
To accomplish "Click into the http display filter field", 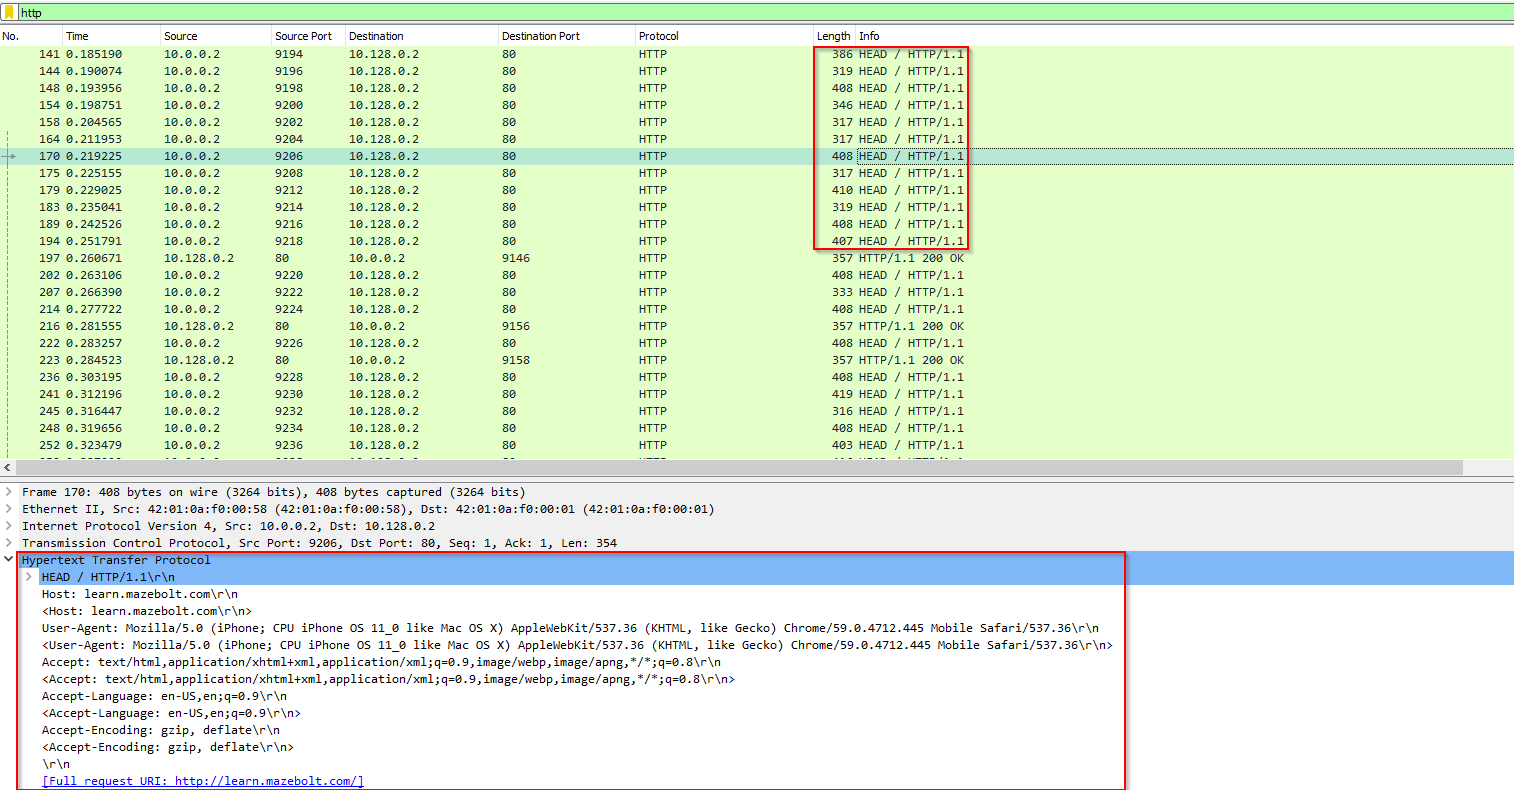I will click(x=700, y=12).
